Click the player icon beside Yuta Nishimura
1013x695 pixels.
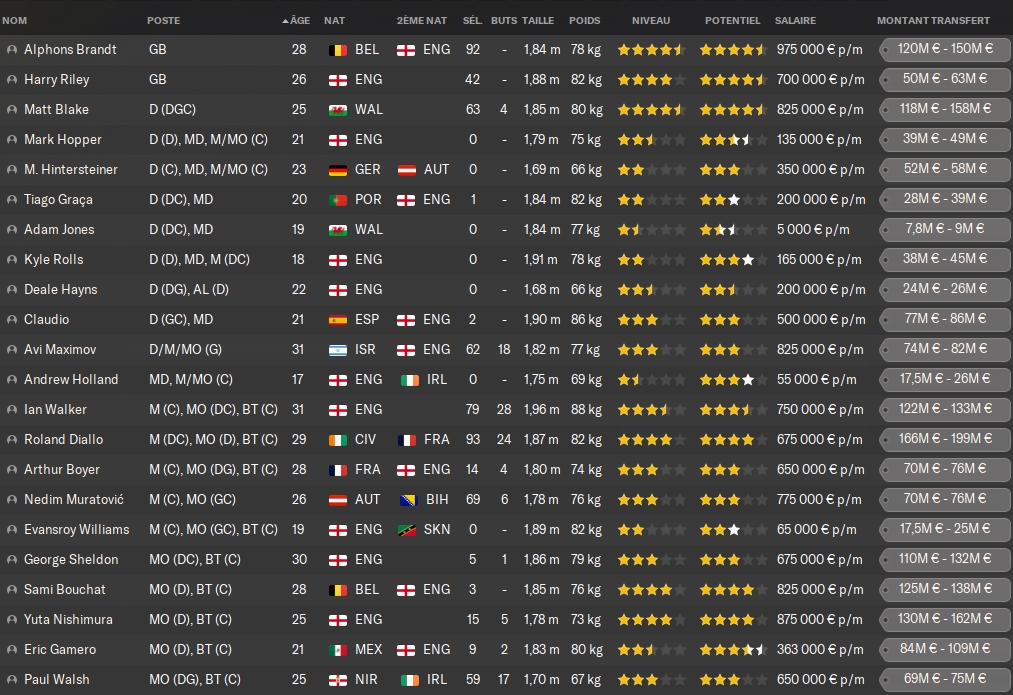click(12, 620)
